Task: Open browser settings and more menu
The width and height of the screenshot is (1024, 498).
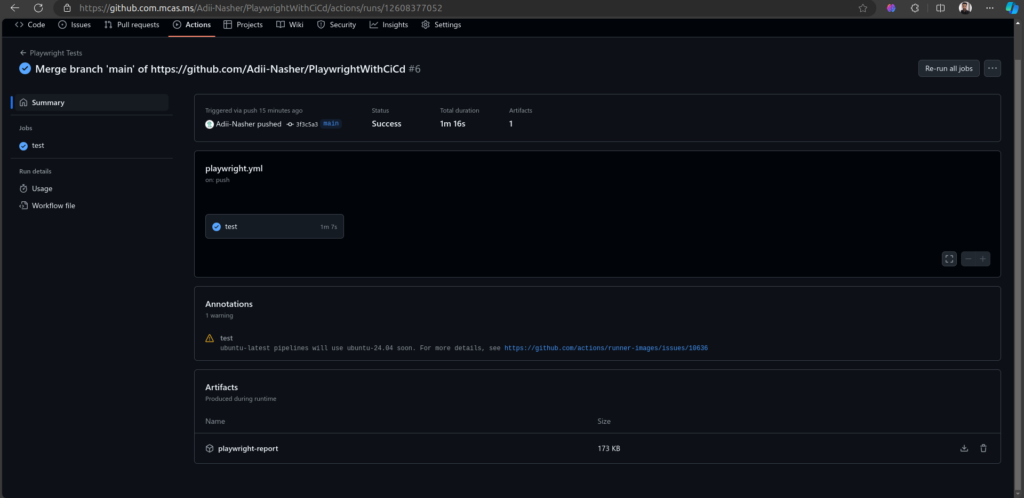Action: pyautogui.click(x=990, y=8)
